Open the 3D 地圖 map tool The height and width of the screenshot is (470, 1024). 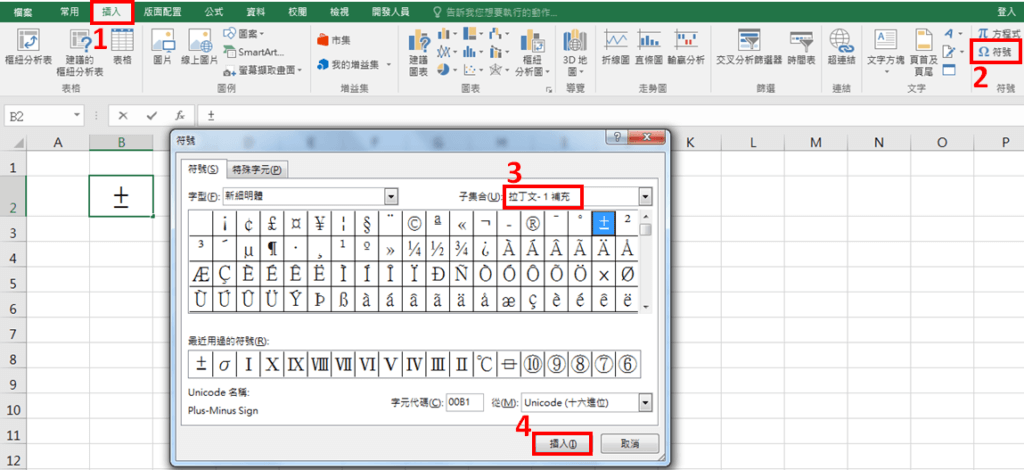[575, 47]
